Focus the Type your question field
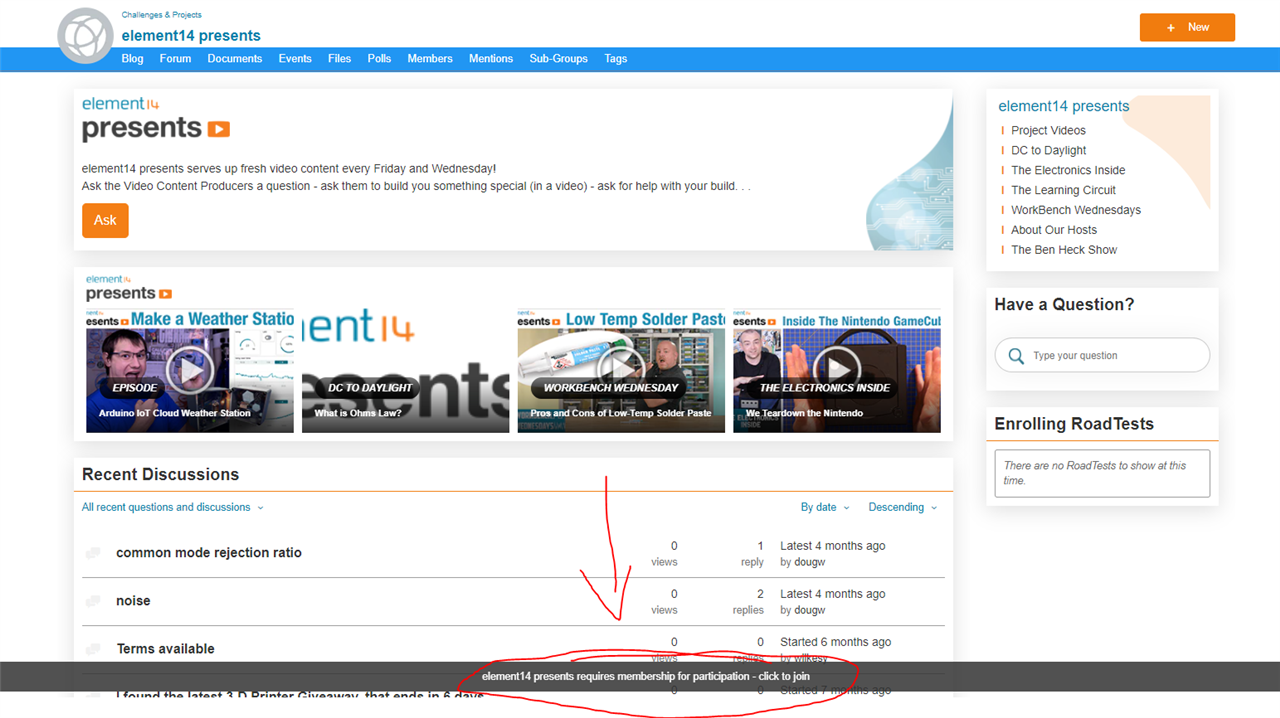This screenshot has width=1280, height=718. 1102,355
